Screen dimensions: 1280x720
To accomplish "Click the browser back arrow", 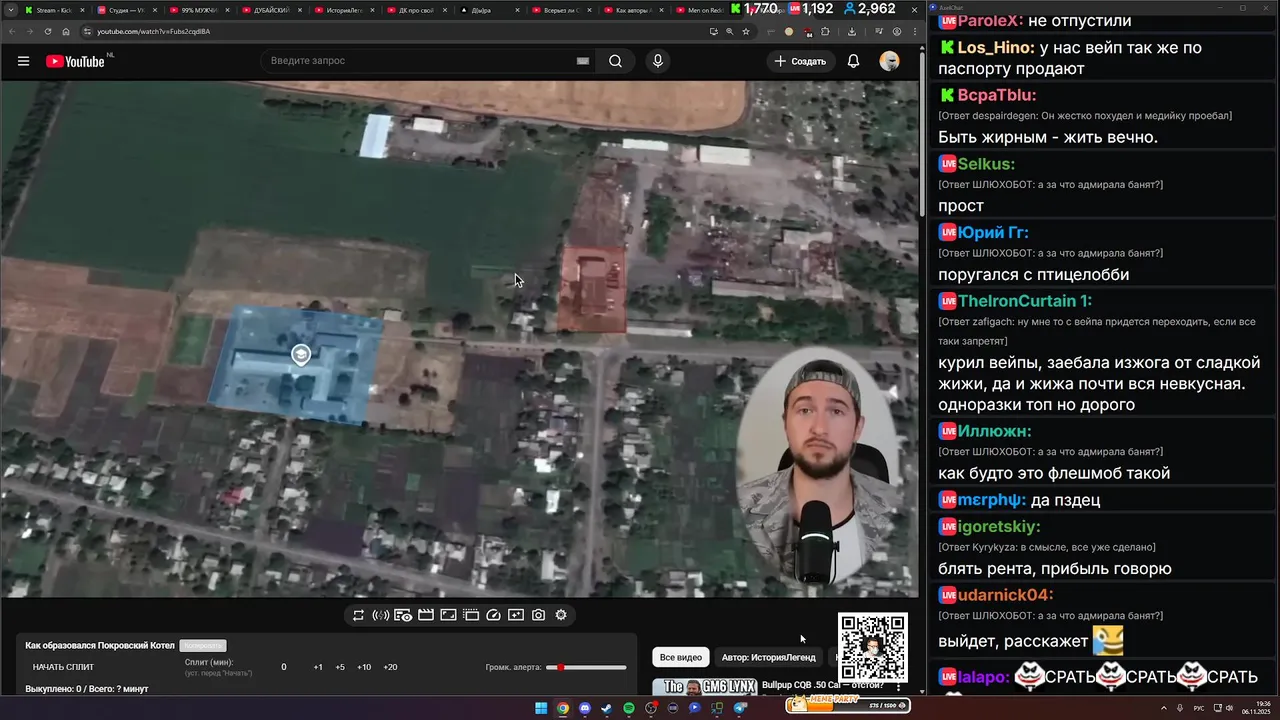I will 12,31.
